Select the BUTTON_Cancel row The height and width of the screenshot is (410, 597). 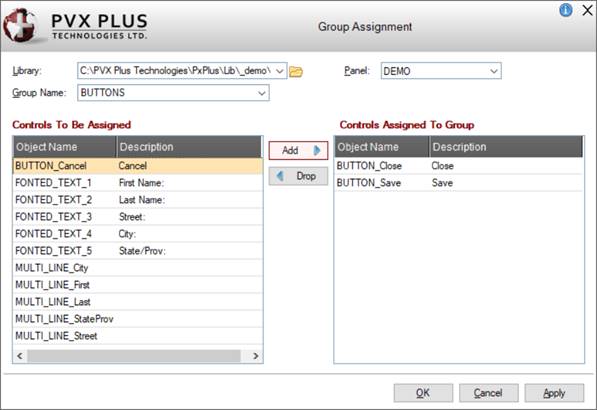tap(138, 166)
